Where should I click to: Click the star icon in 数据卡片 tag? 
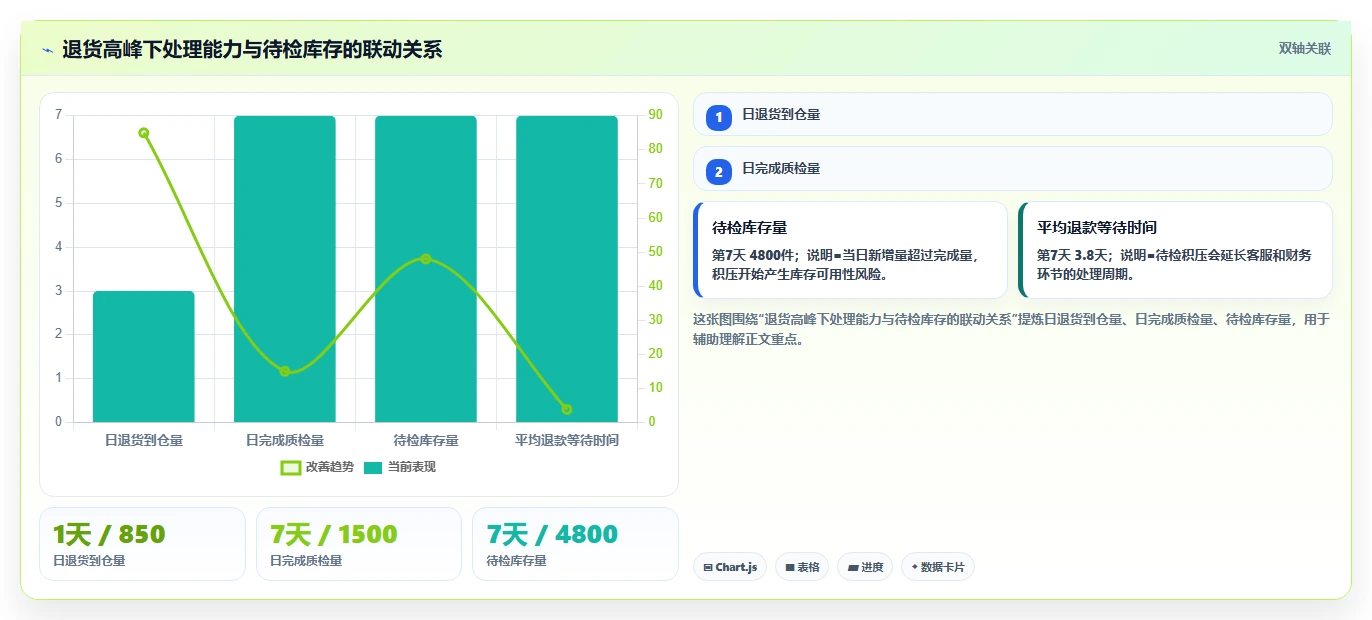click(x=914, y=567)
